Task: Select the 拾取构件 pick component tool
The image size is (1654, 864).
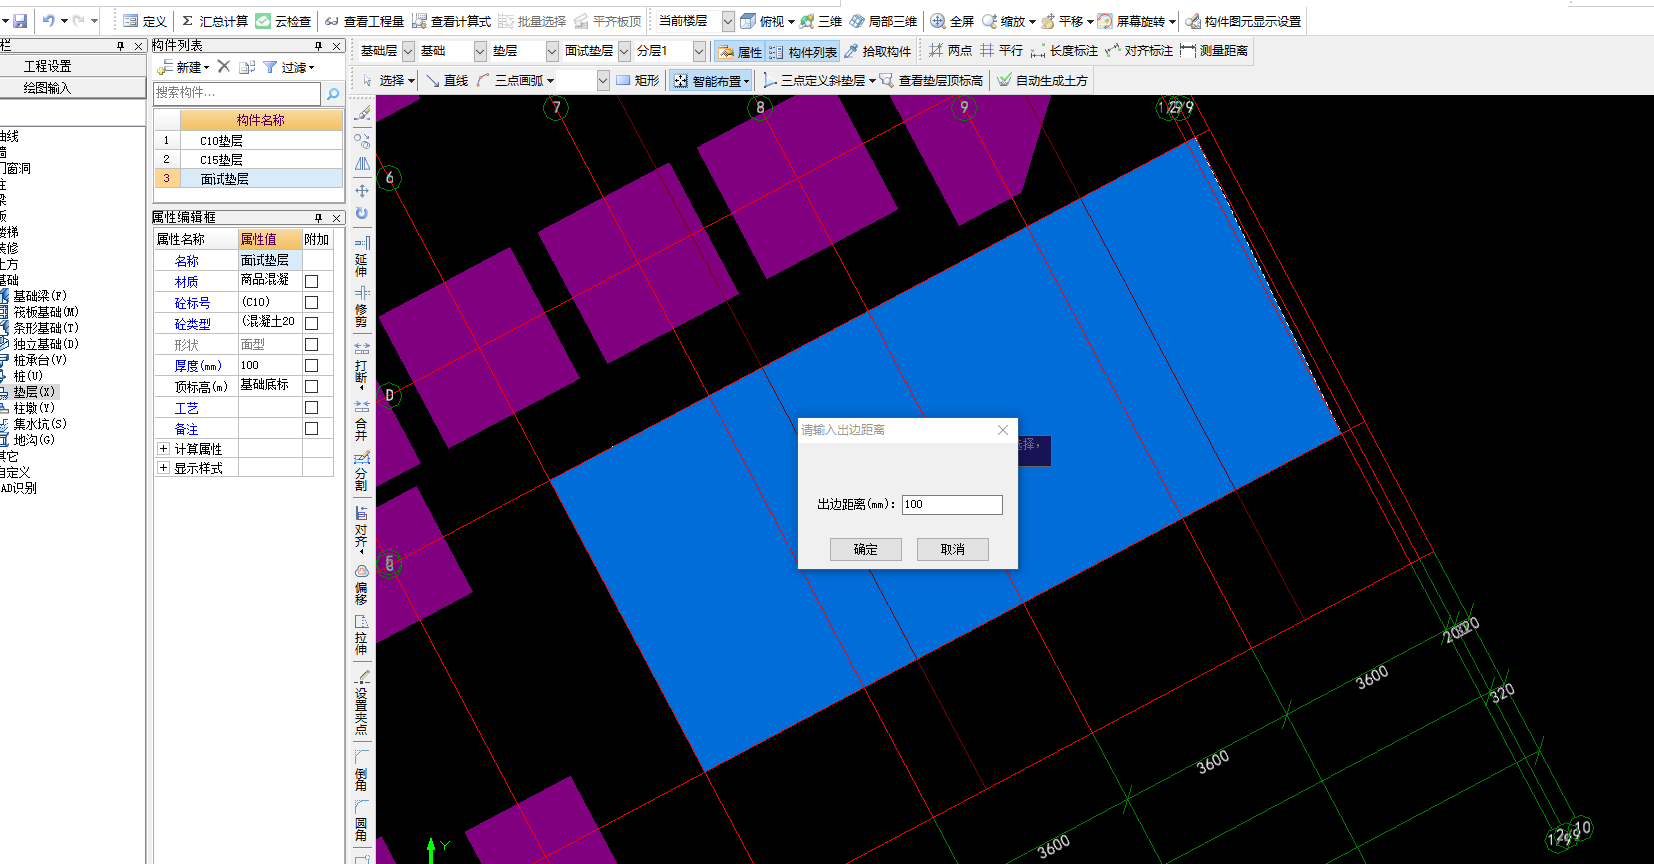Action: [877, 51]
